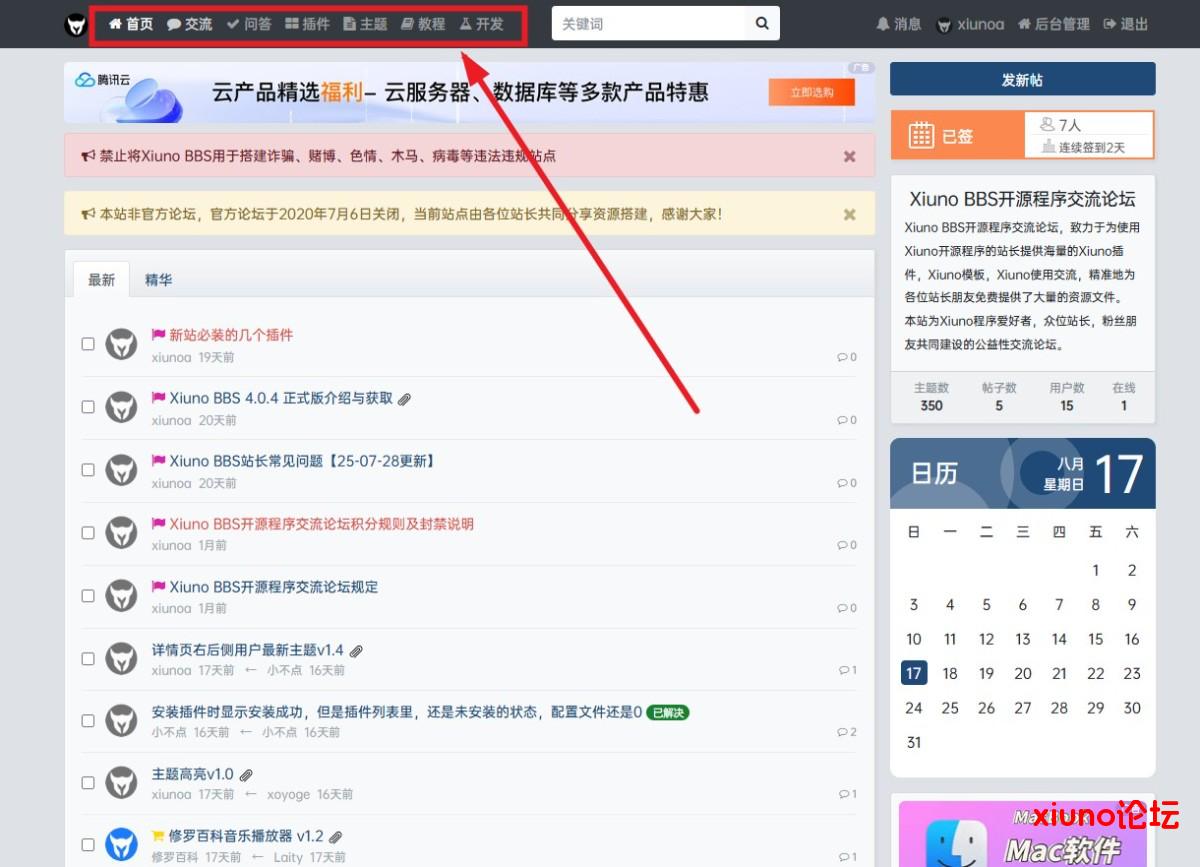Image resolution: width=1200 pixels, height=867 pixels.
Task: Click username Laity in 修罗百科 row
Action: click(288, 857)
